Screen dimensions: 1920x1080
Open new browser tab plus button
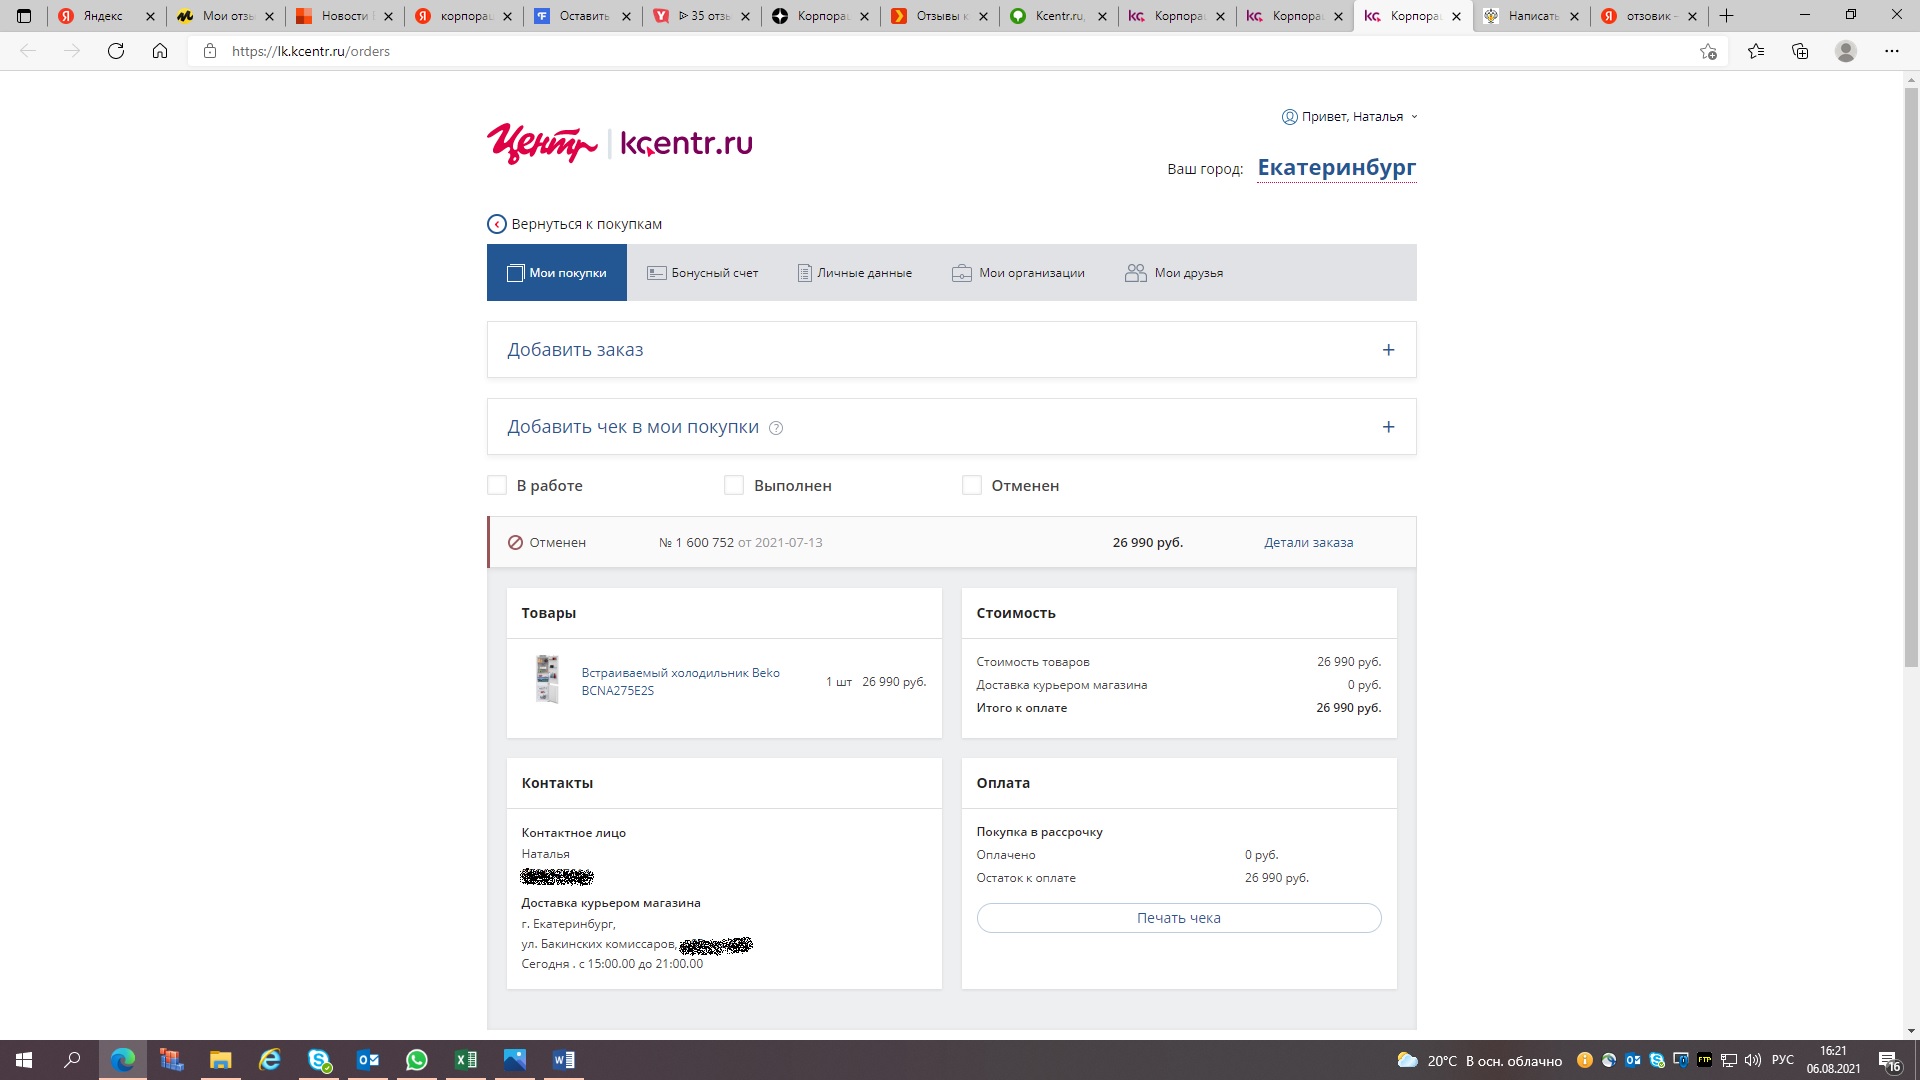coord(1726,16)
